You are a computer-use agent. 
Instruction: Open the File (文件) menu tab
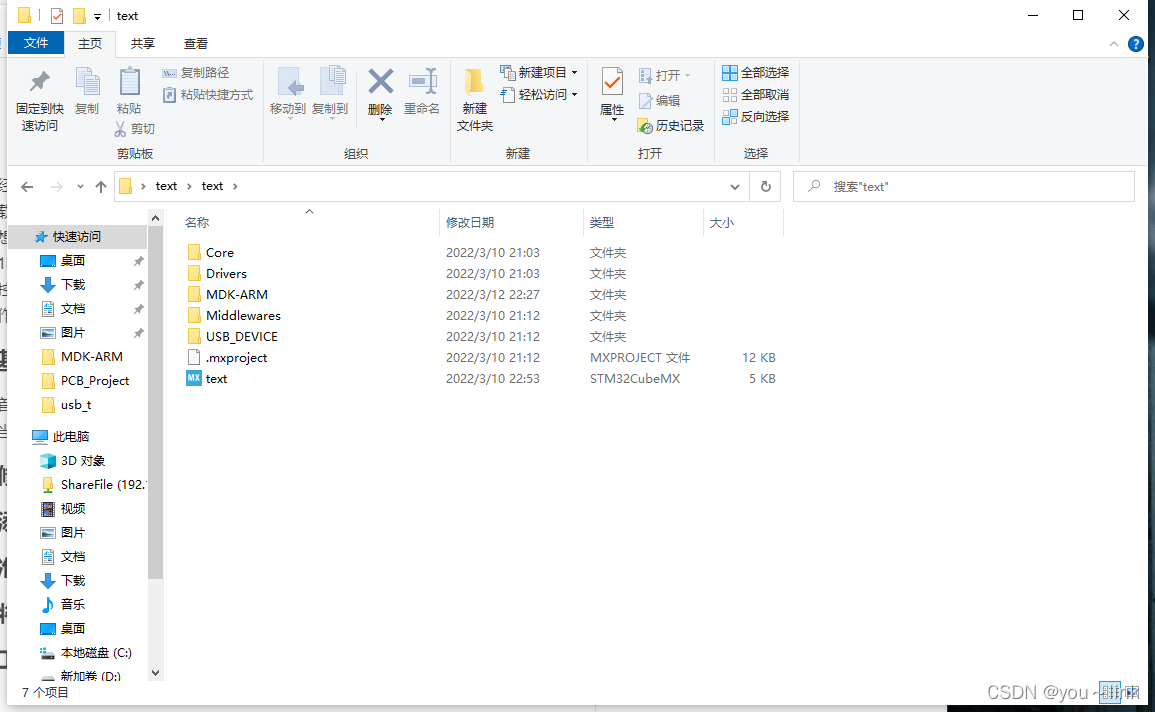pos(36,43)
